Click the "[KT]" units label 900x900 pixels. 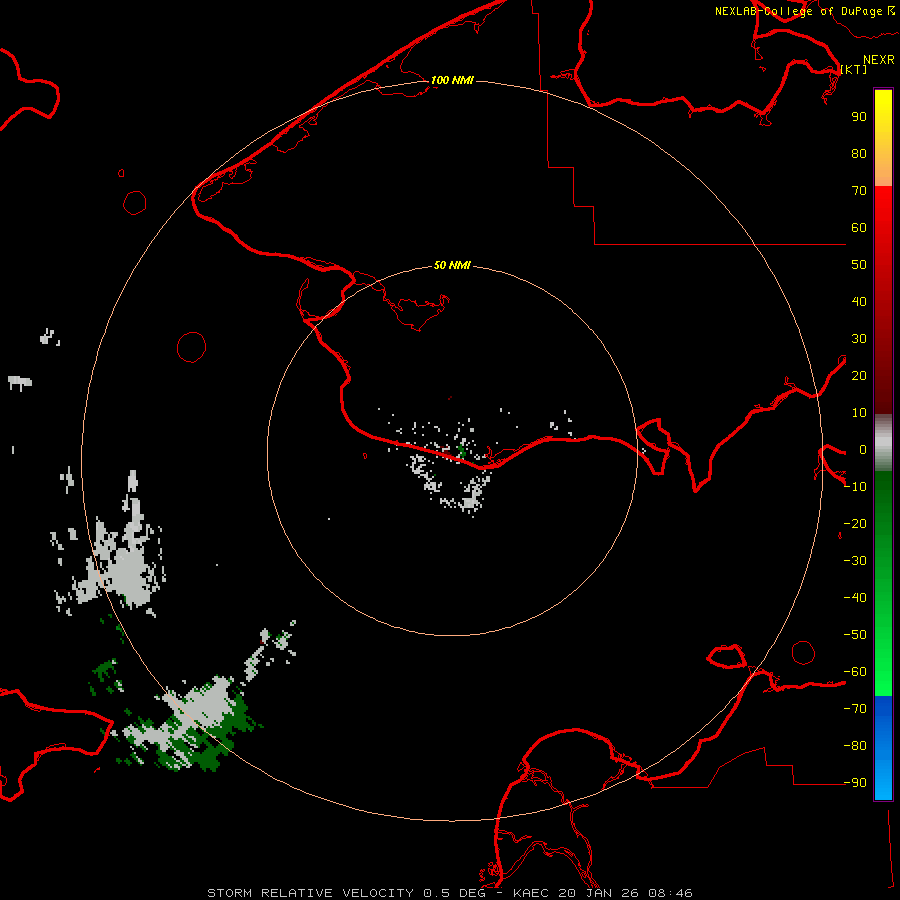coord(854,69)
